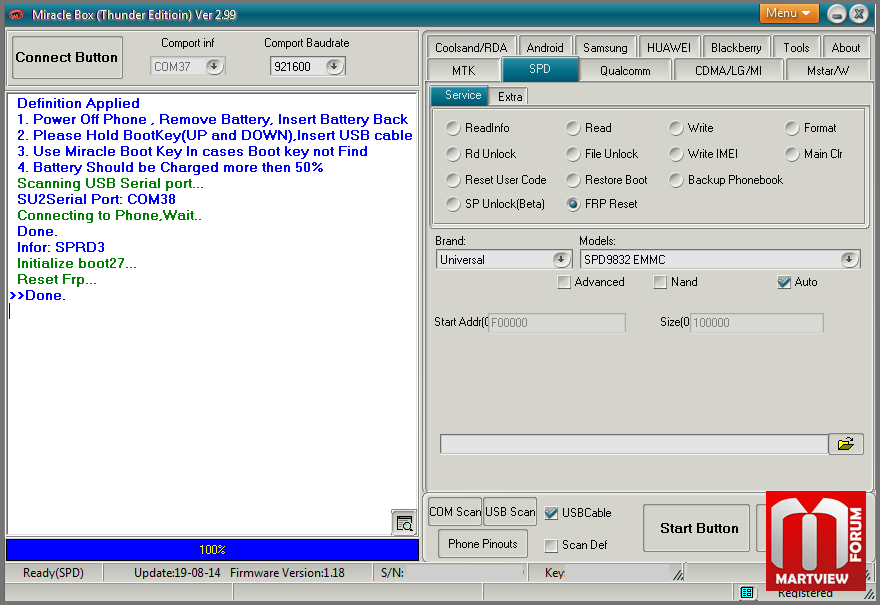The image size is (880, 605).
Task: Open the orange Menu button
Action: coord(789,13)
